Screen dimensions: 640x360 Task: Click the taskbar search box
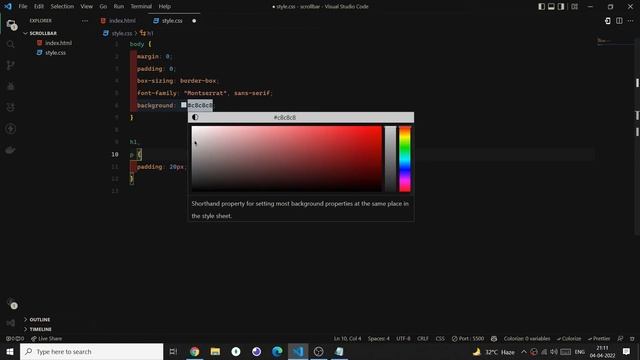91,351
